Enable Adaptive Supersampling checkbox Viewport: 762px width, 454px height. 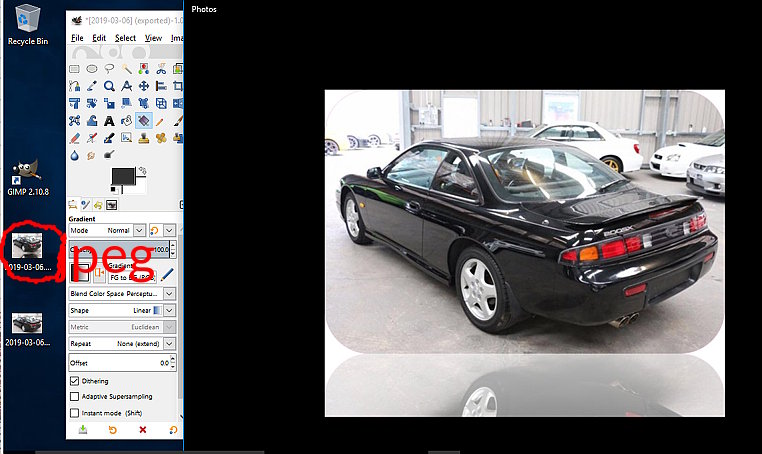point(74,397)
